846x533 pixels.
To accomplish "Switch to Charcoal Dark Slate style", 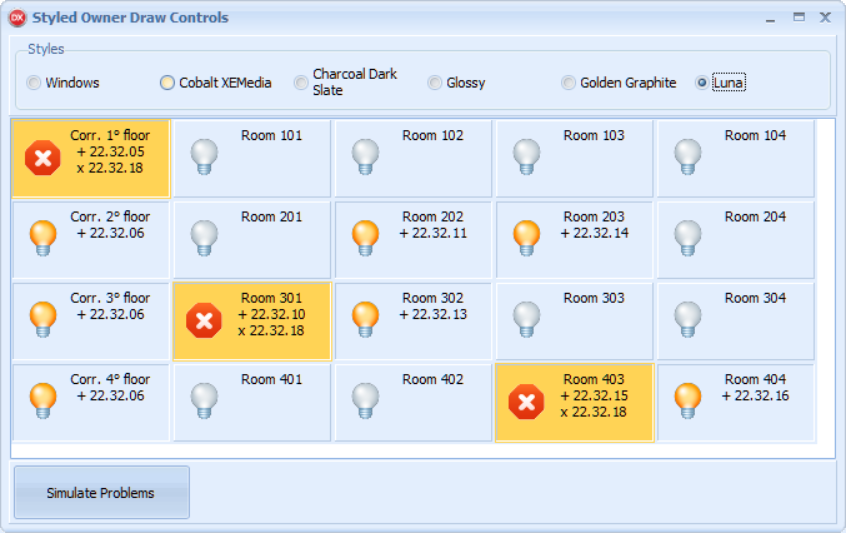I will click(301, 83).
